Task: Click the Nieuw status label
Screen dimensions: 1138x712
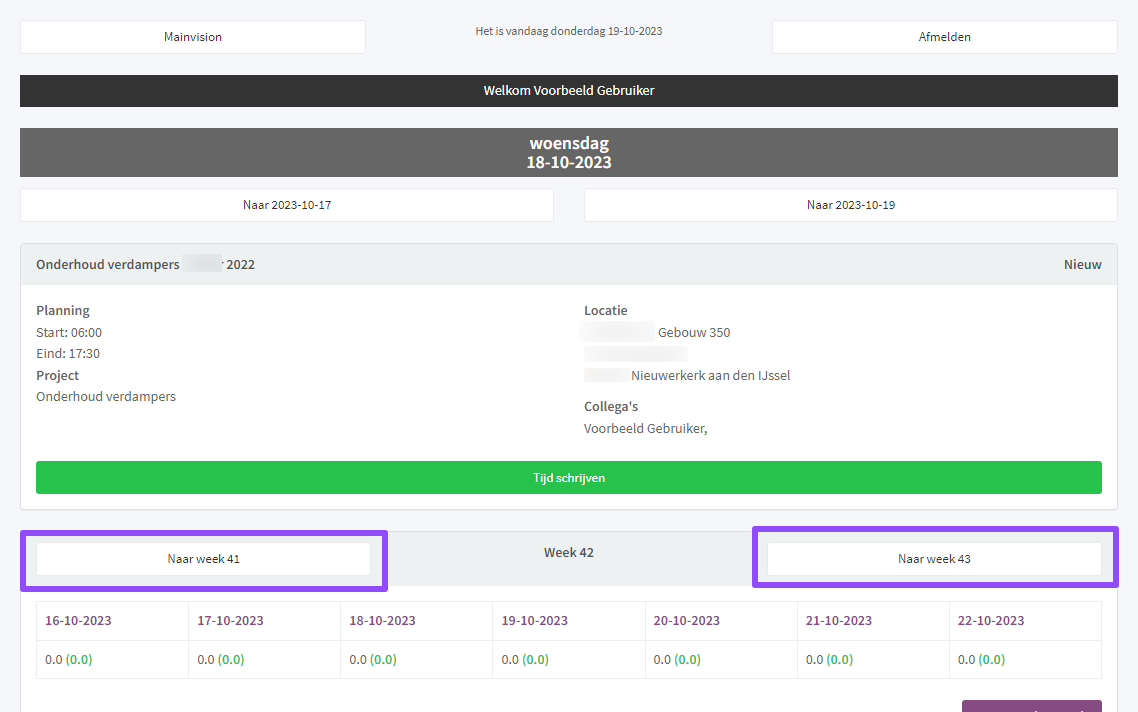Action: (x=1082, y=265)
